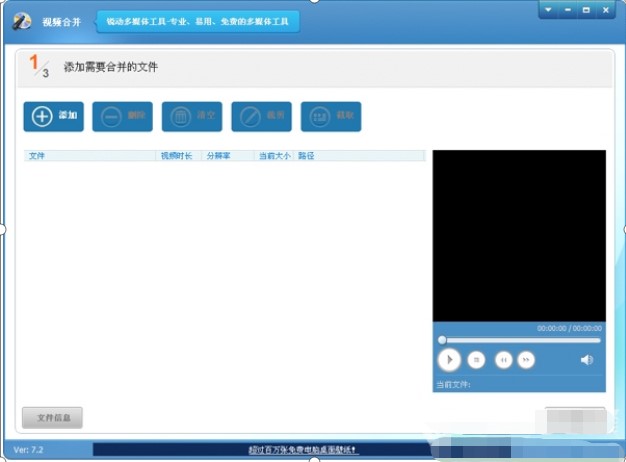This screenshot has height=462, width=626.
Task: Open the title bar dropdown menu arrow
Action: click(x=549, y=10)
